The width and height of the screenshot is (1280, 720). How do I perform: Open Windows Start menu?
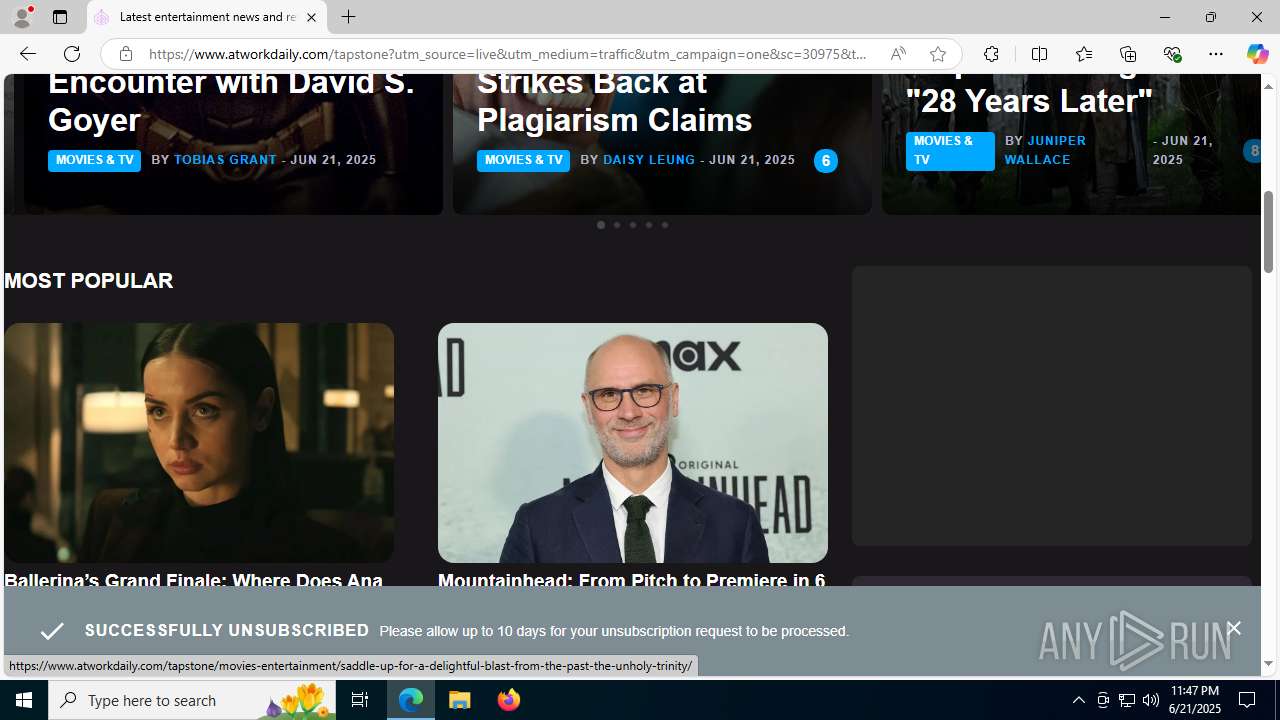tap(24, 700)
